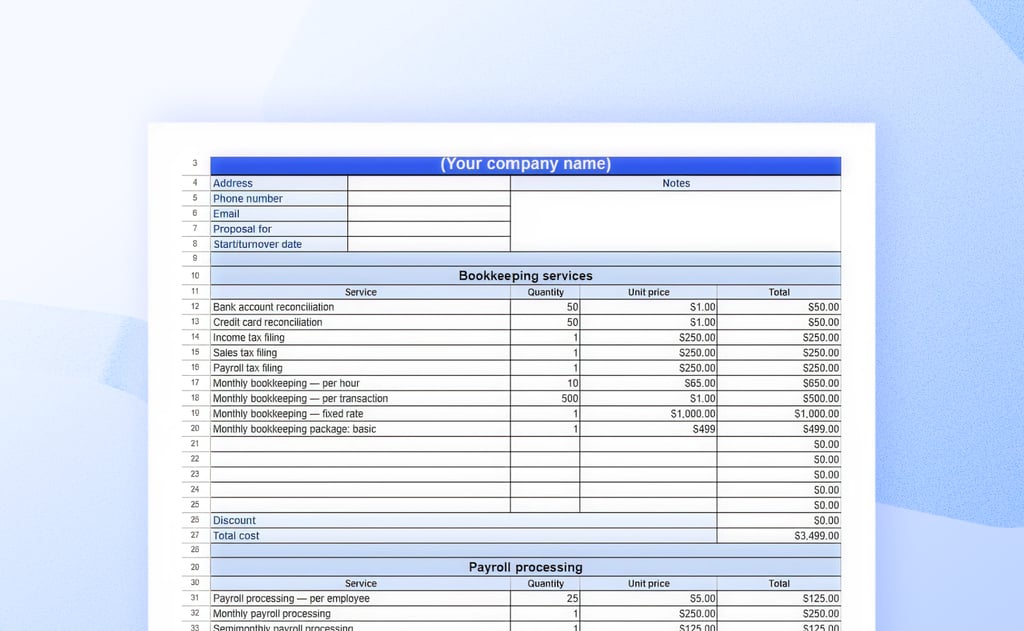Select 'Monthly bookkeeping — fixed rate' cell

(x=360, y=413)
